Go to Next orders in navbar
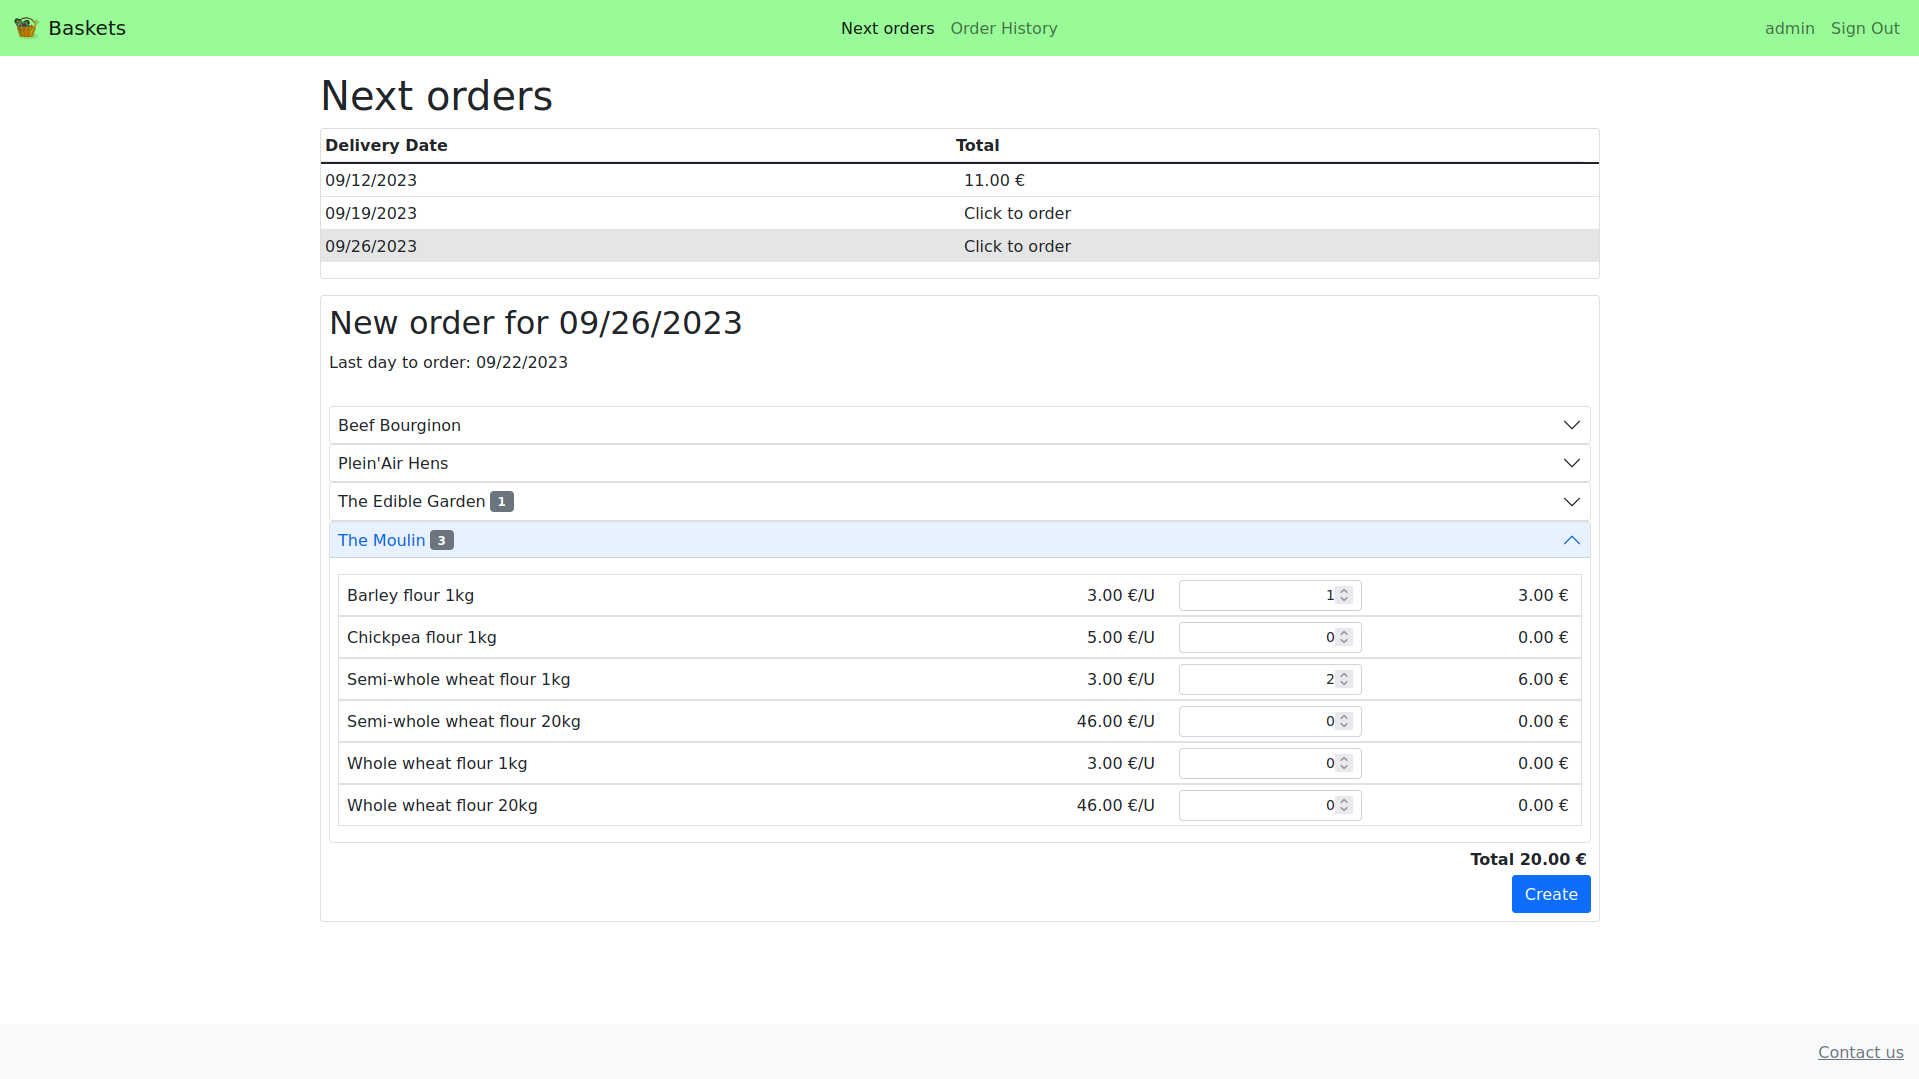The width and height of the screenshot is (1919, 1079). 887,28
